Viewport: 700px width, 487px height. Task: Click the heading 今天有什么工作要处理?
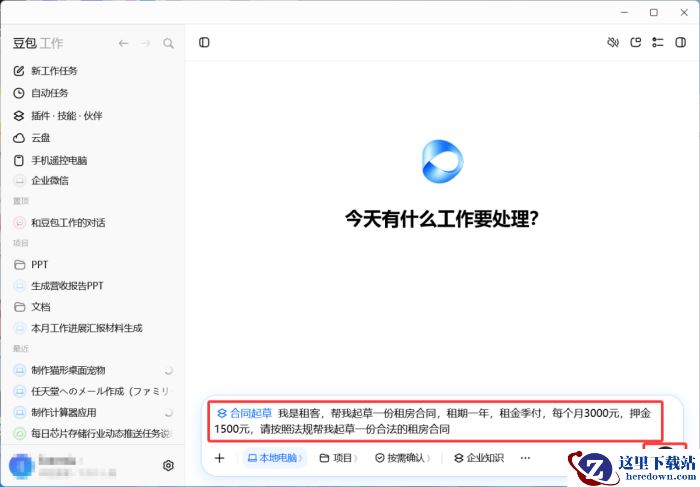[442, 219]
